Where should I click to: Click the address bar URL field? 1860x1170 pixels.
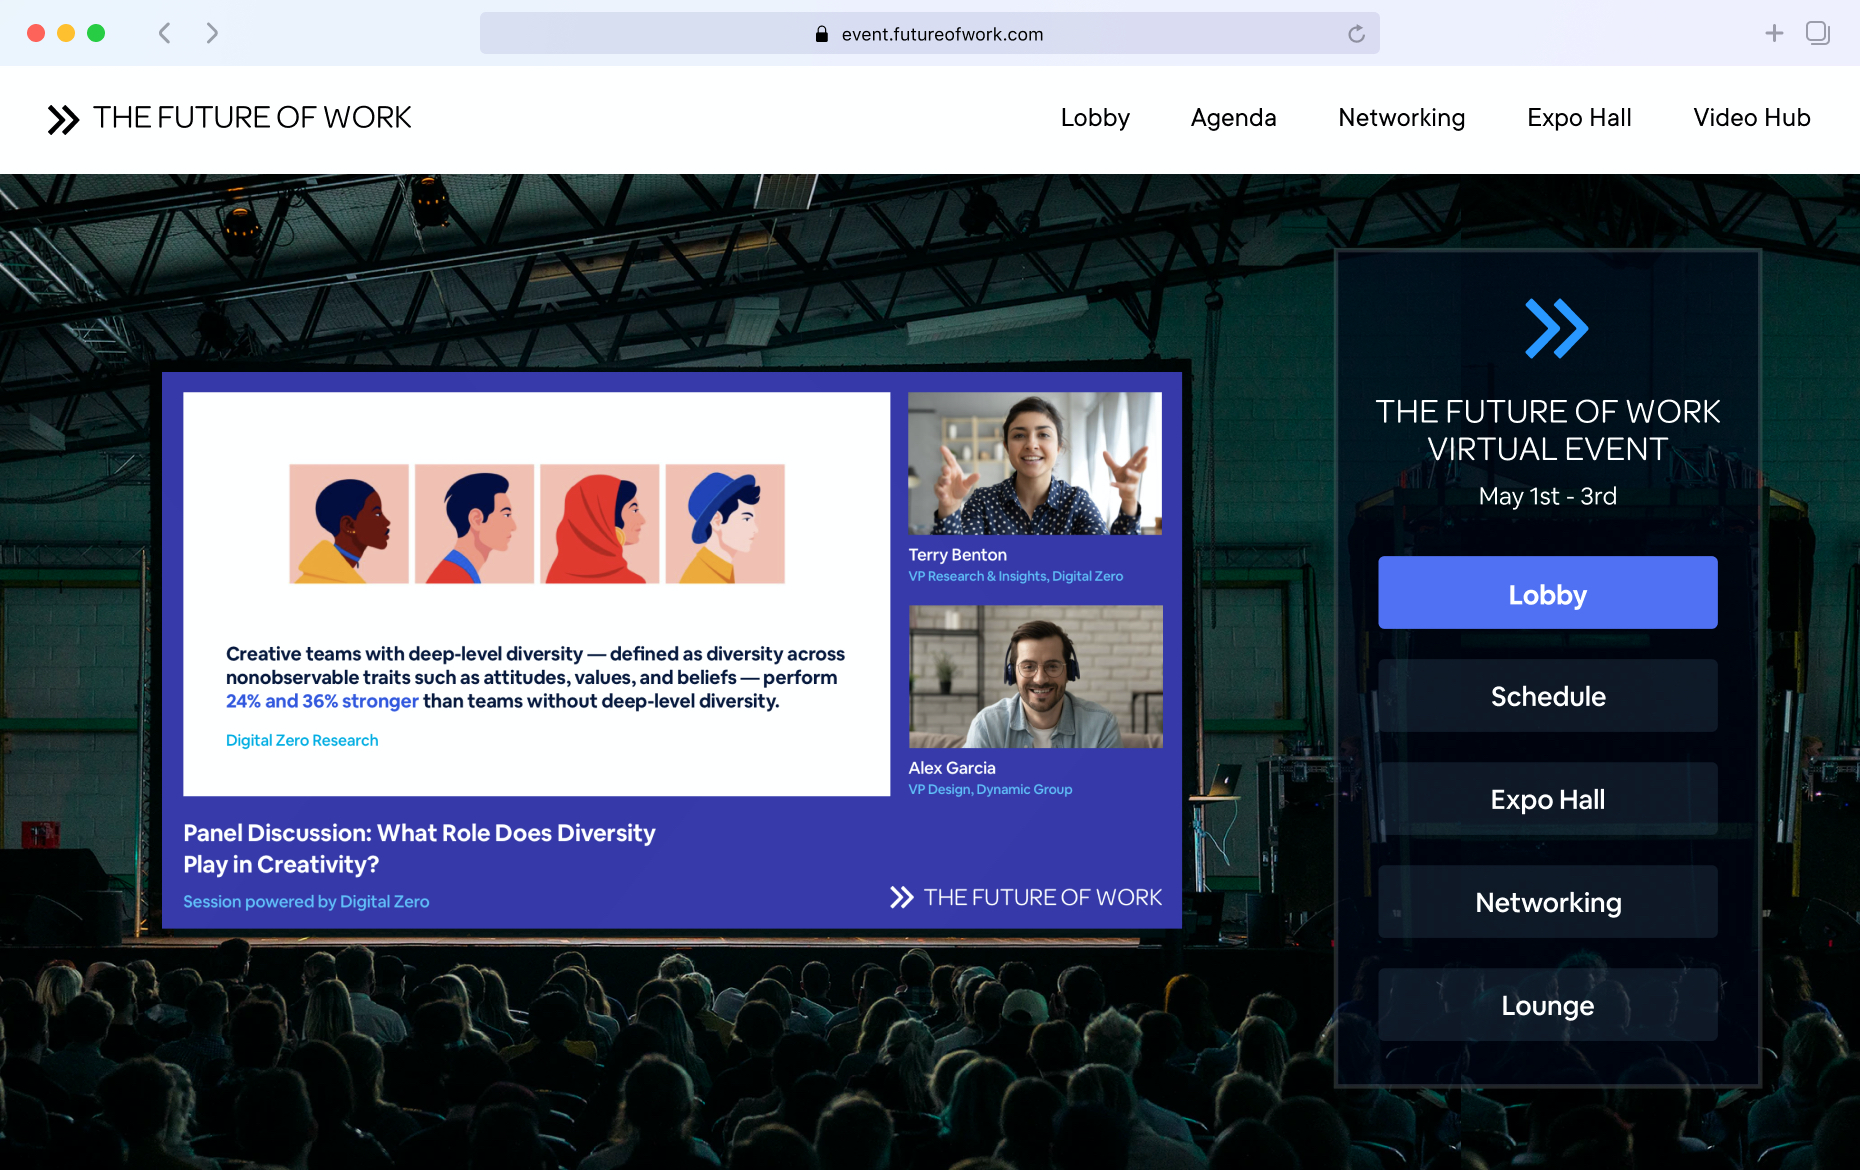941,34
